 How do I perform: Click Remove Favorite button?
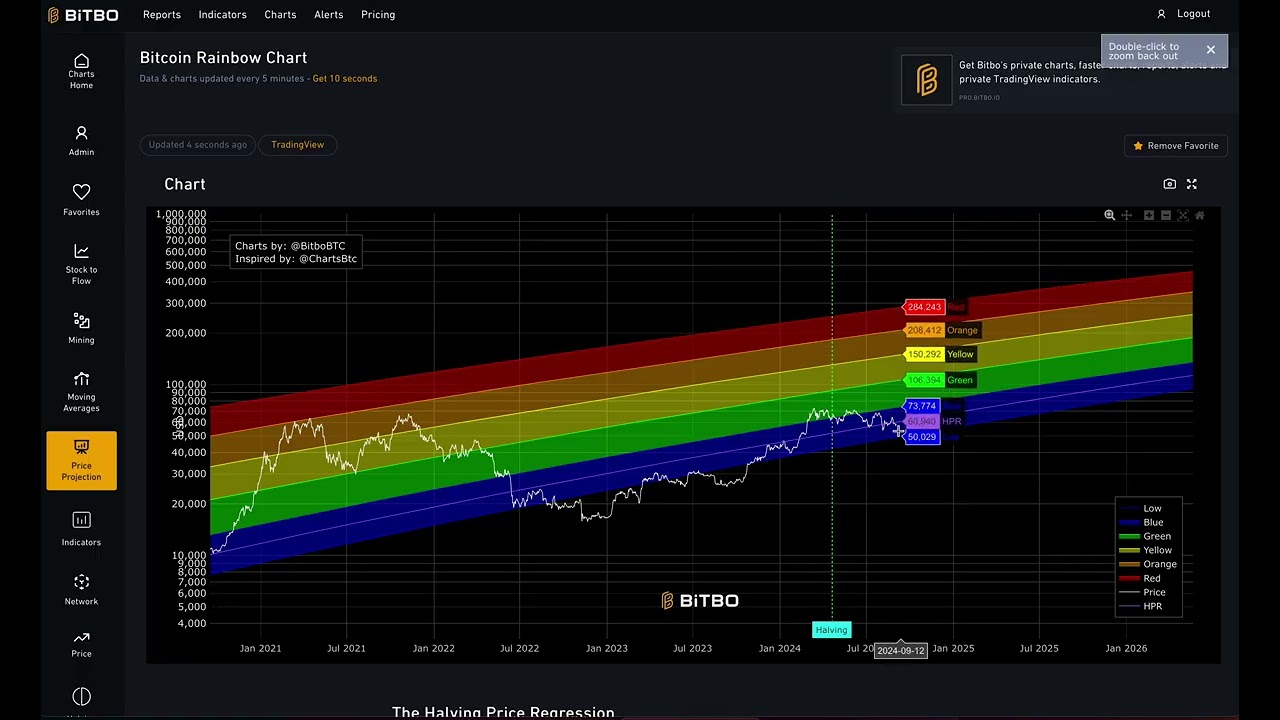click(x=1175, y=146)
